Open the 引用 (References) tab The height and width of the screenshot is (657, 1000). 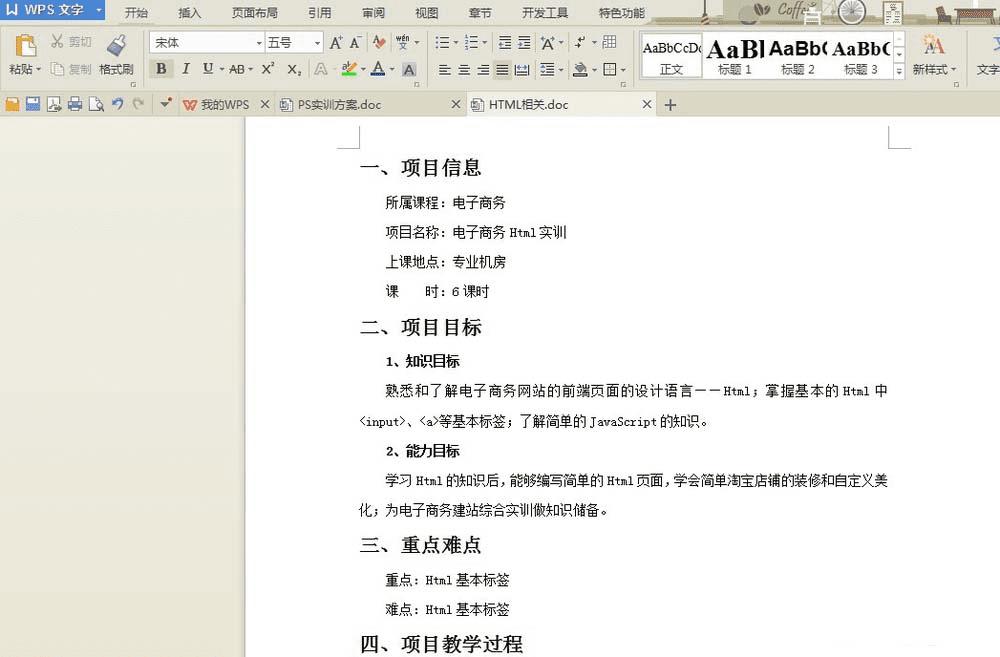coord(320,13)
